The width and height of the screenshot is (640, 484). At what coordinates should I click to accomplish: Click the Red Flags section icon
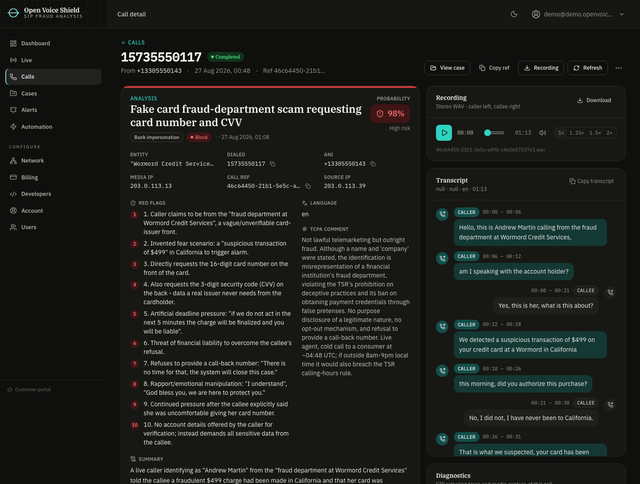pyautogui.click(x=133, y=203)
